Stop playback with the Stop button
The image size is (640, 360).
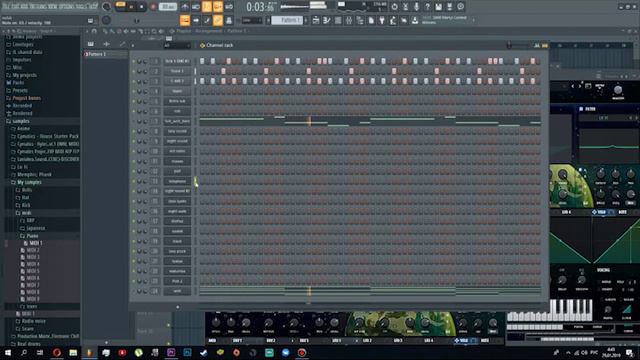click(x=142, y=7)
